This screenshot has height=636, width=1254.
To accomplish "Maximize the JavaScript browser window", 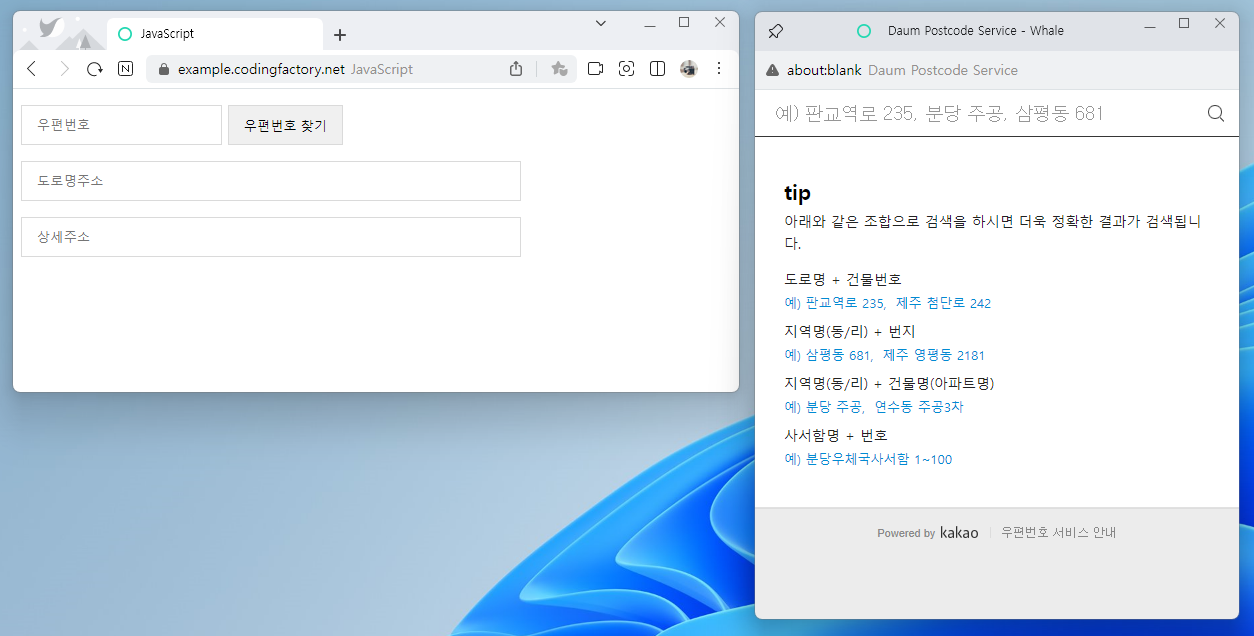I will point(684,22).
